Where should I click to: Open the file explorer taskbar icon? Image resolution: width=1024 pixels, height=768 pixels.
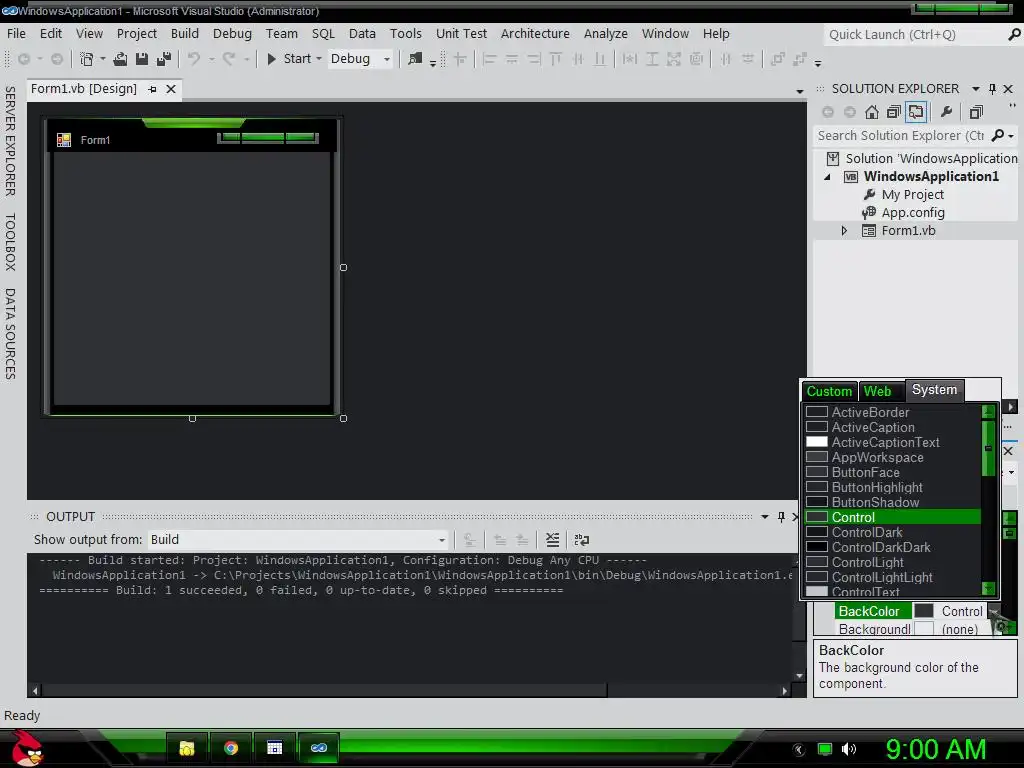187,748
